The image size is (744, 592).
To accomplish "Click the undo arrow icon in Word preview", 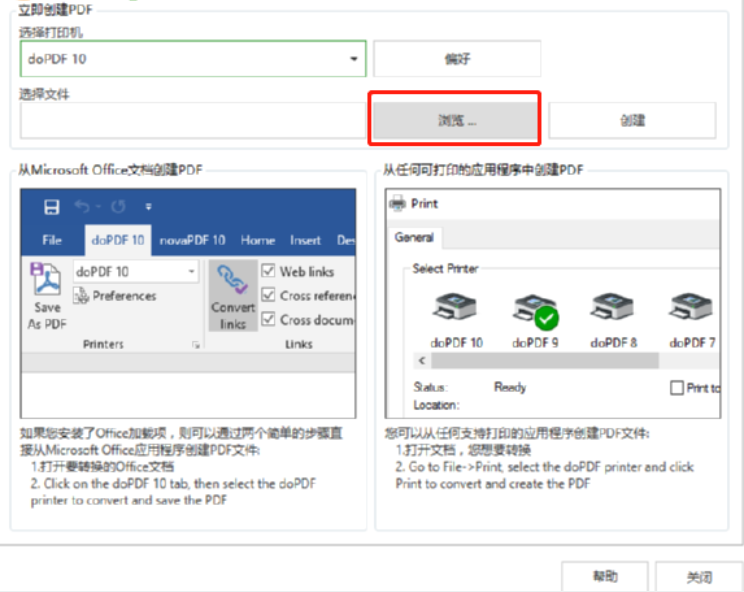I will tap(83, 207).
